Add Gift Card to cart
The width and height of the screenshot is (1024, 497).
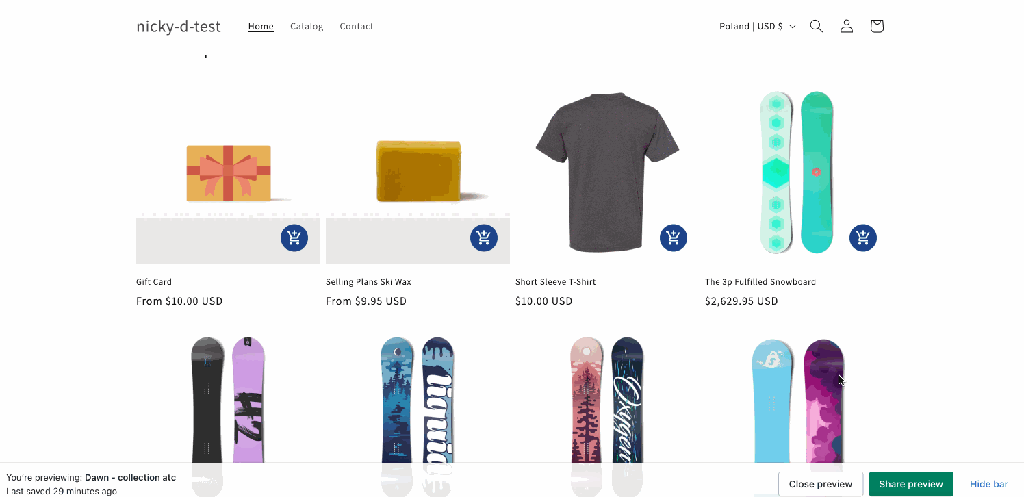coord(294,238)
